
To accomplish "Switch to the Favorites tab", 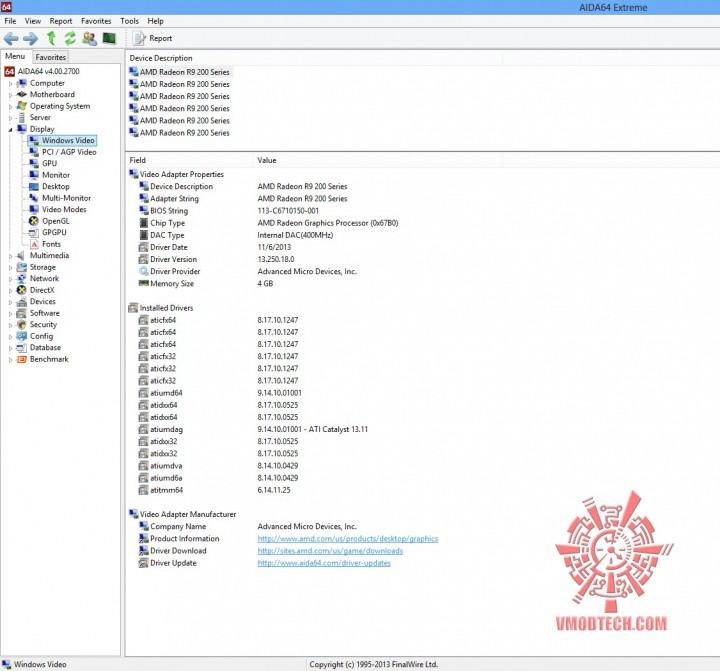I will point(51,57).
